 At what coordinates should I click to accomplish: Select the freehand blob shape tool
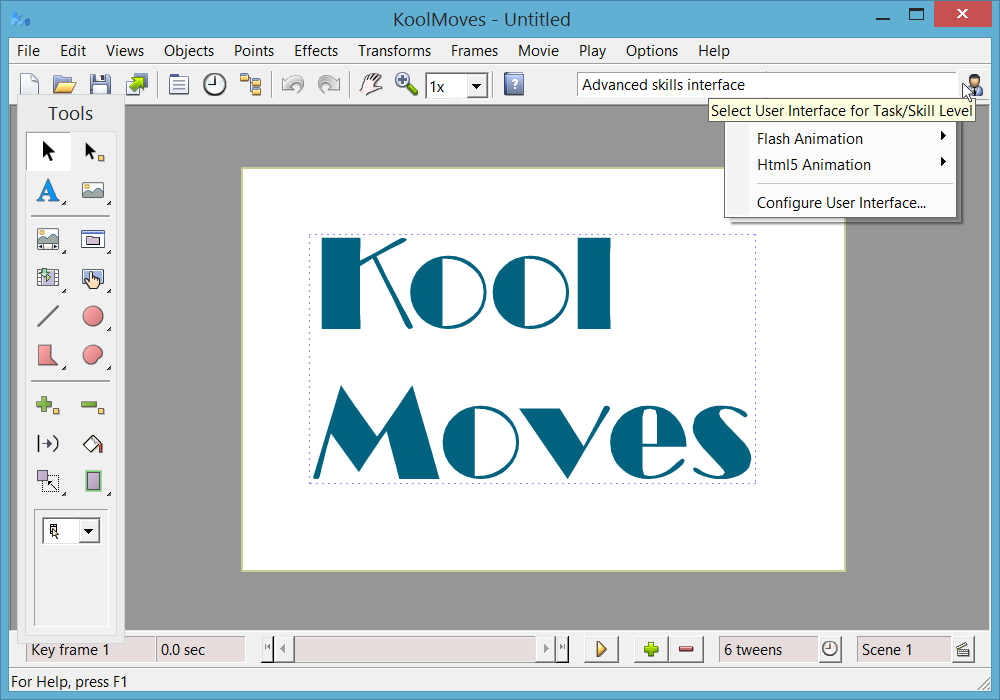point(93,354)
